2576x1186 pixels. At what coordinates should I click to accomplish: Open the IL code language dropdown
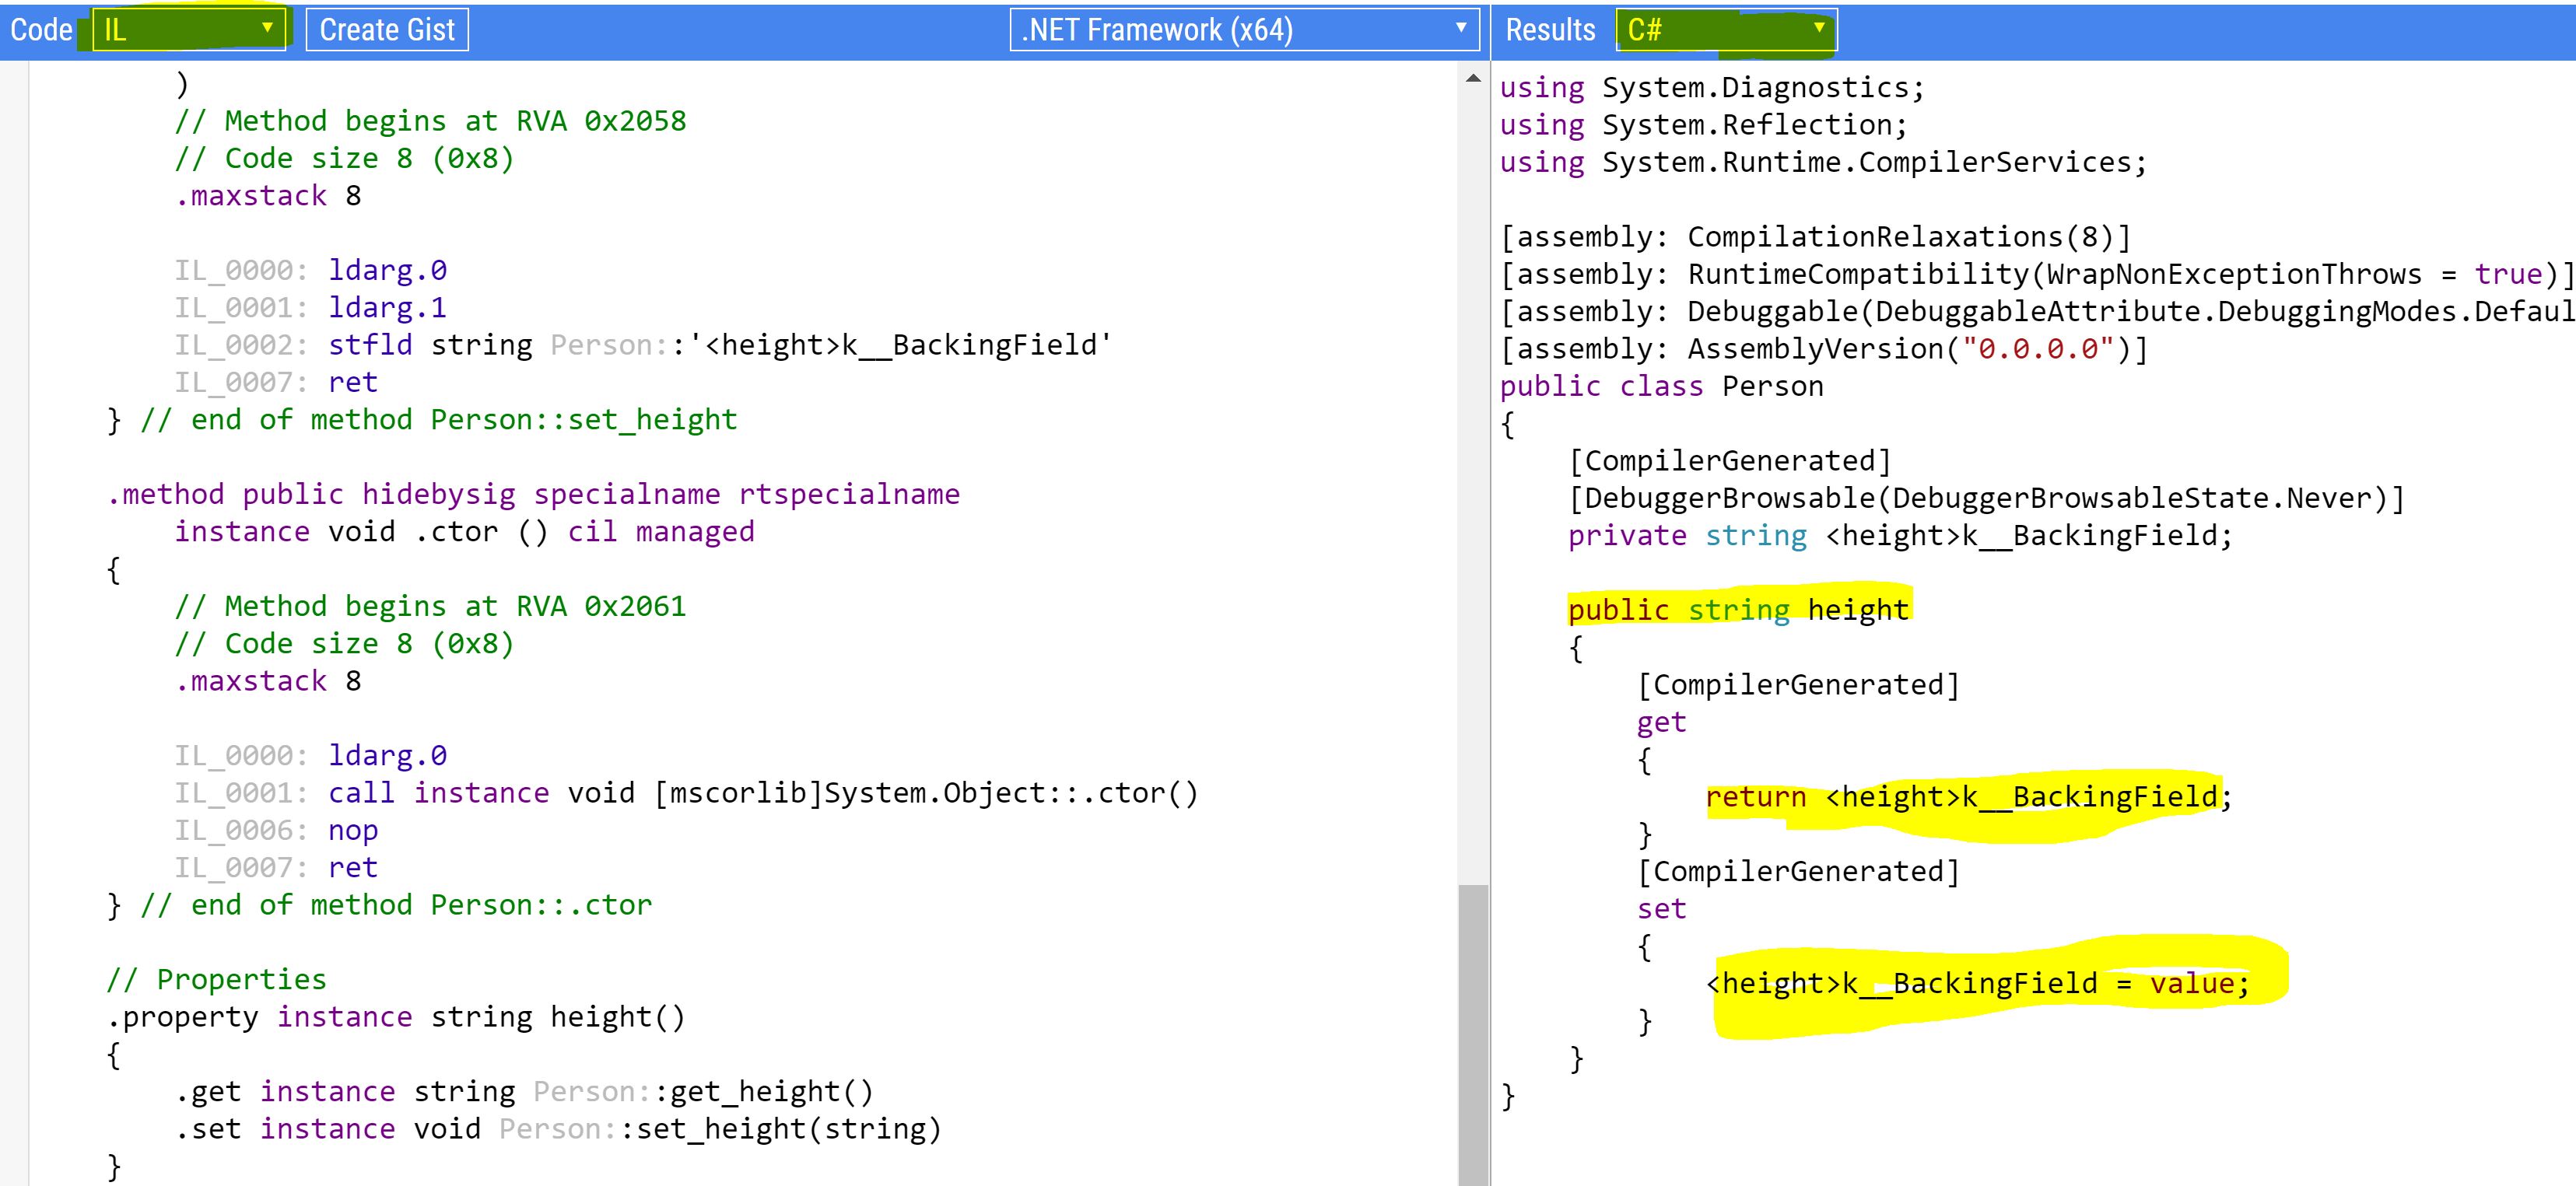188,29
